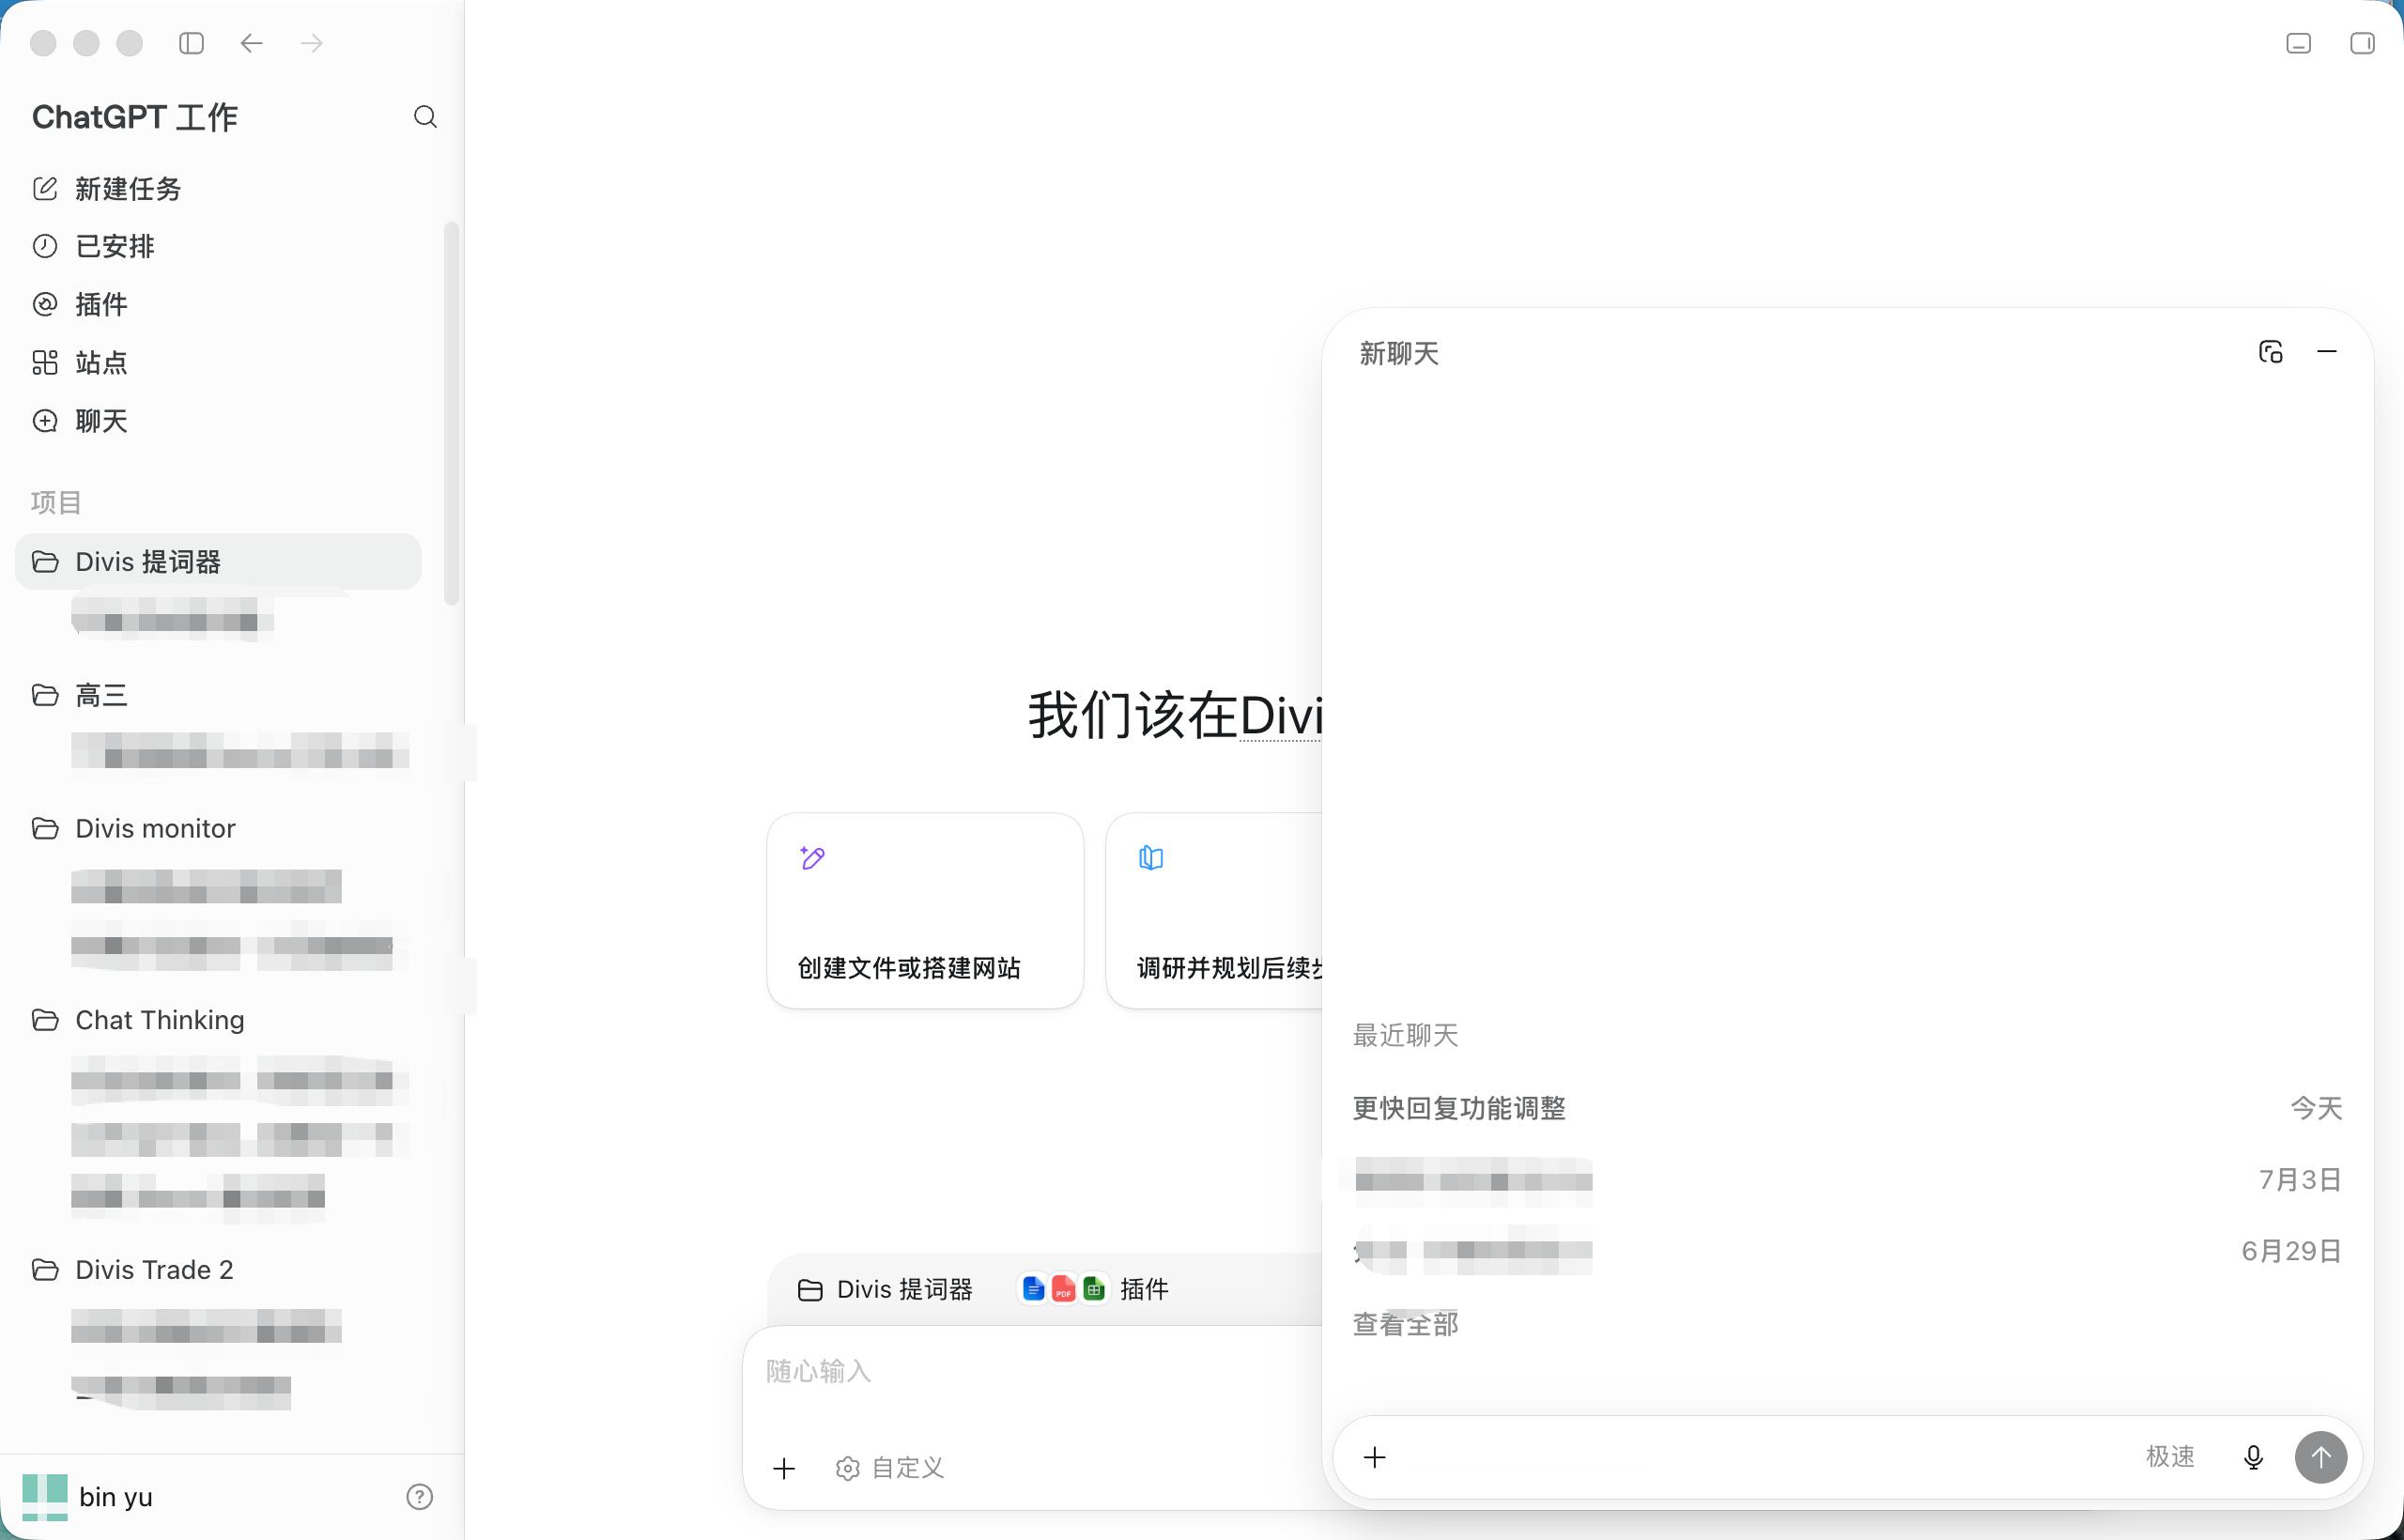Viewport: 2404px width, 1540px height.
Task: Click the send arrow button
Action: 2321,1457
